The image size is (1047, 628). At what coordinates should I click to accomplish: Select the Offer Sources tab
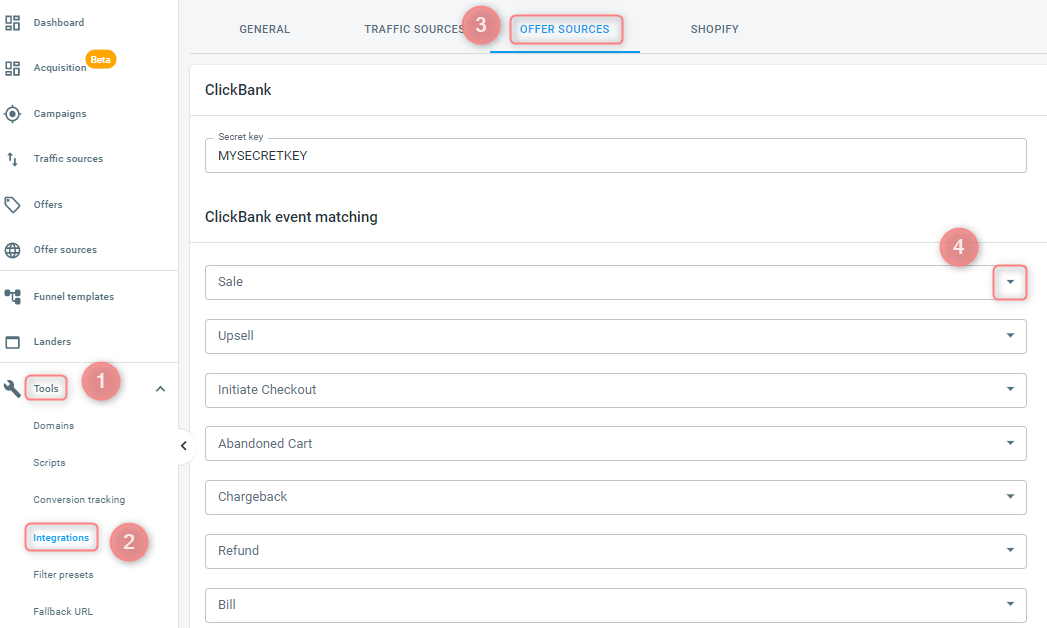click(565, 29)
